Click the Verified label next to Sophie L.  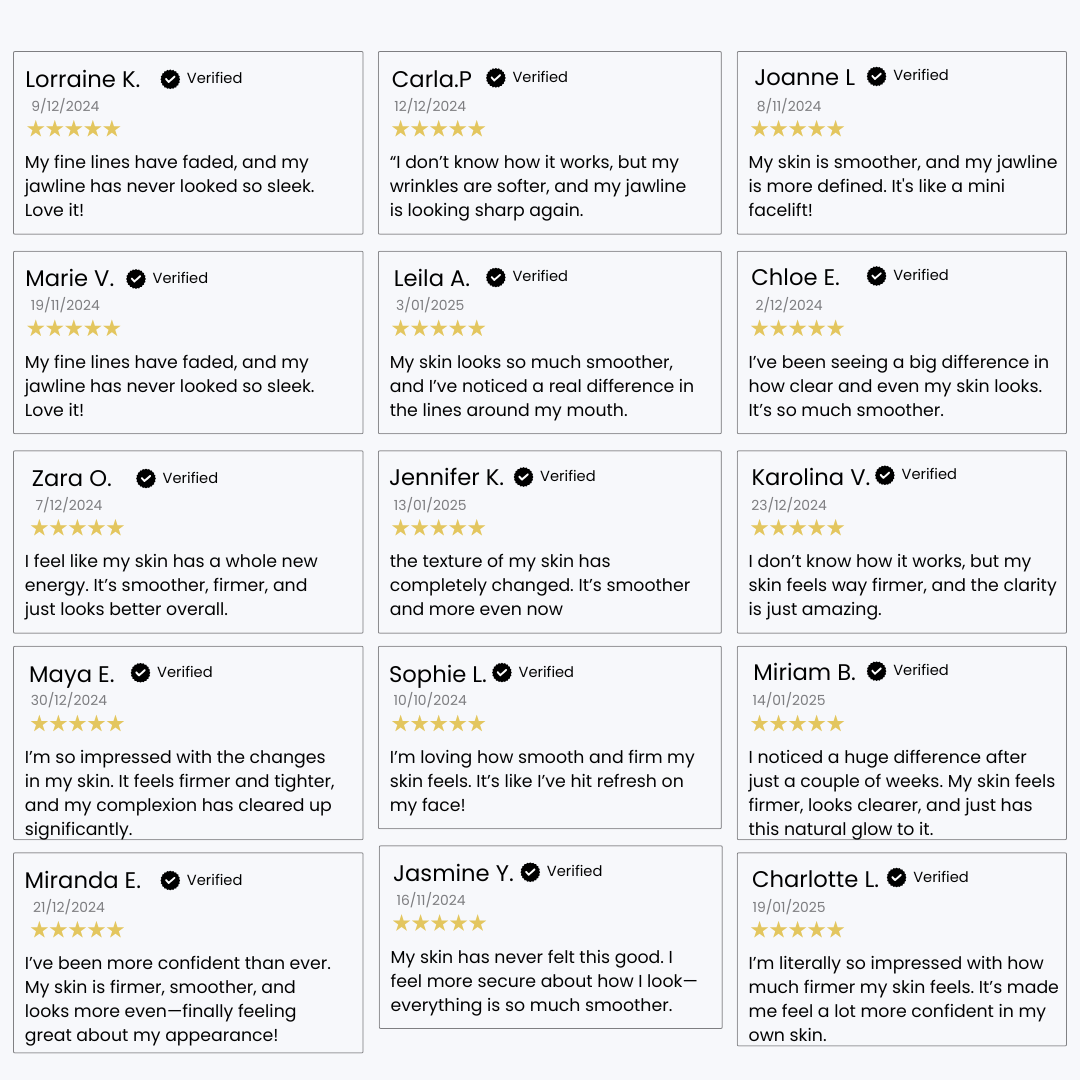pyautogui.click(x=546, y=673)
